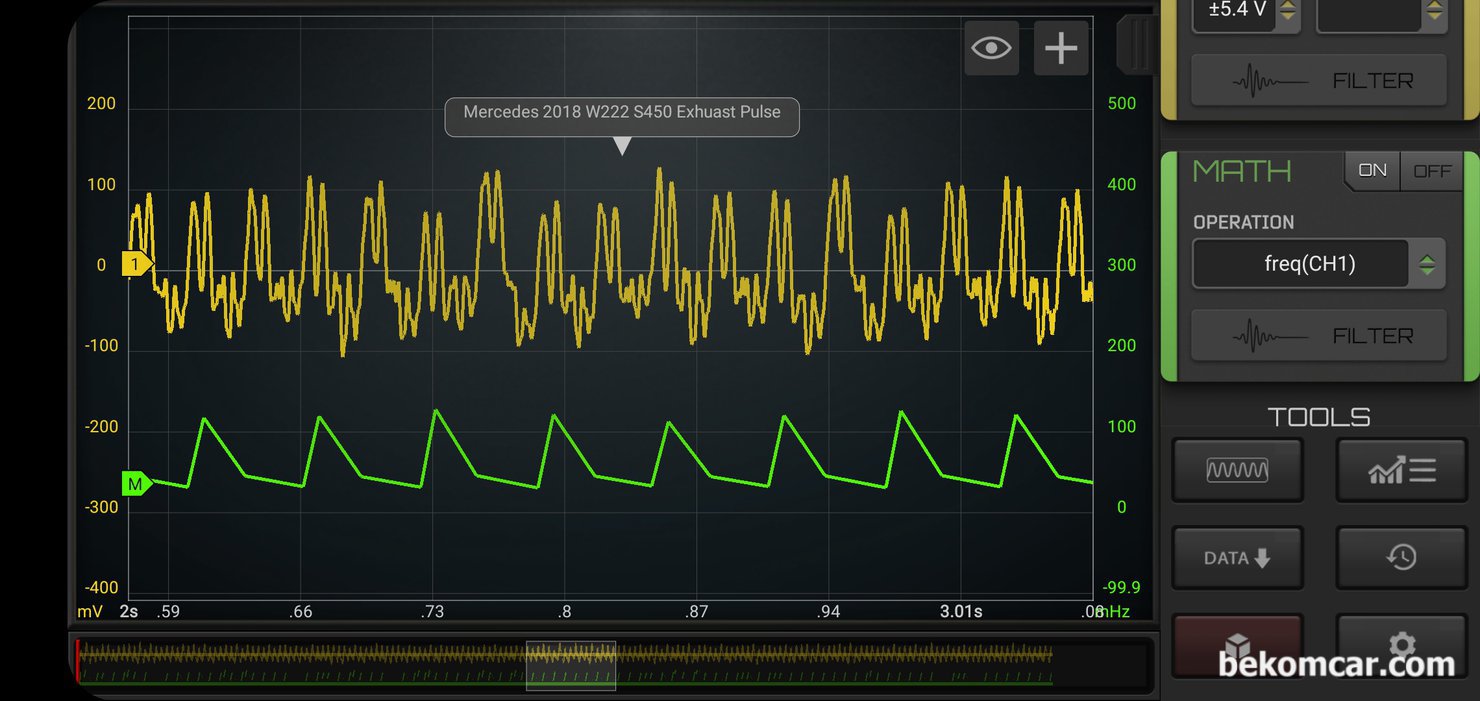Turn the MATH channel ON
The height and width of the screenshot is (701, 1480).
1372,171
